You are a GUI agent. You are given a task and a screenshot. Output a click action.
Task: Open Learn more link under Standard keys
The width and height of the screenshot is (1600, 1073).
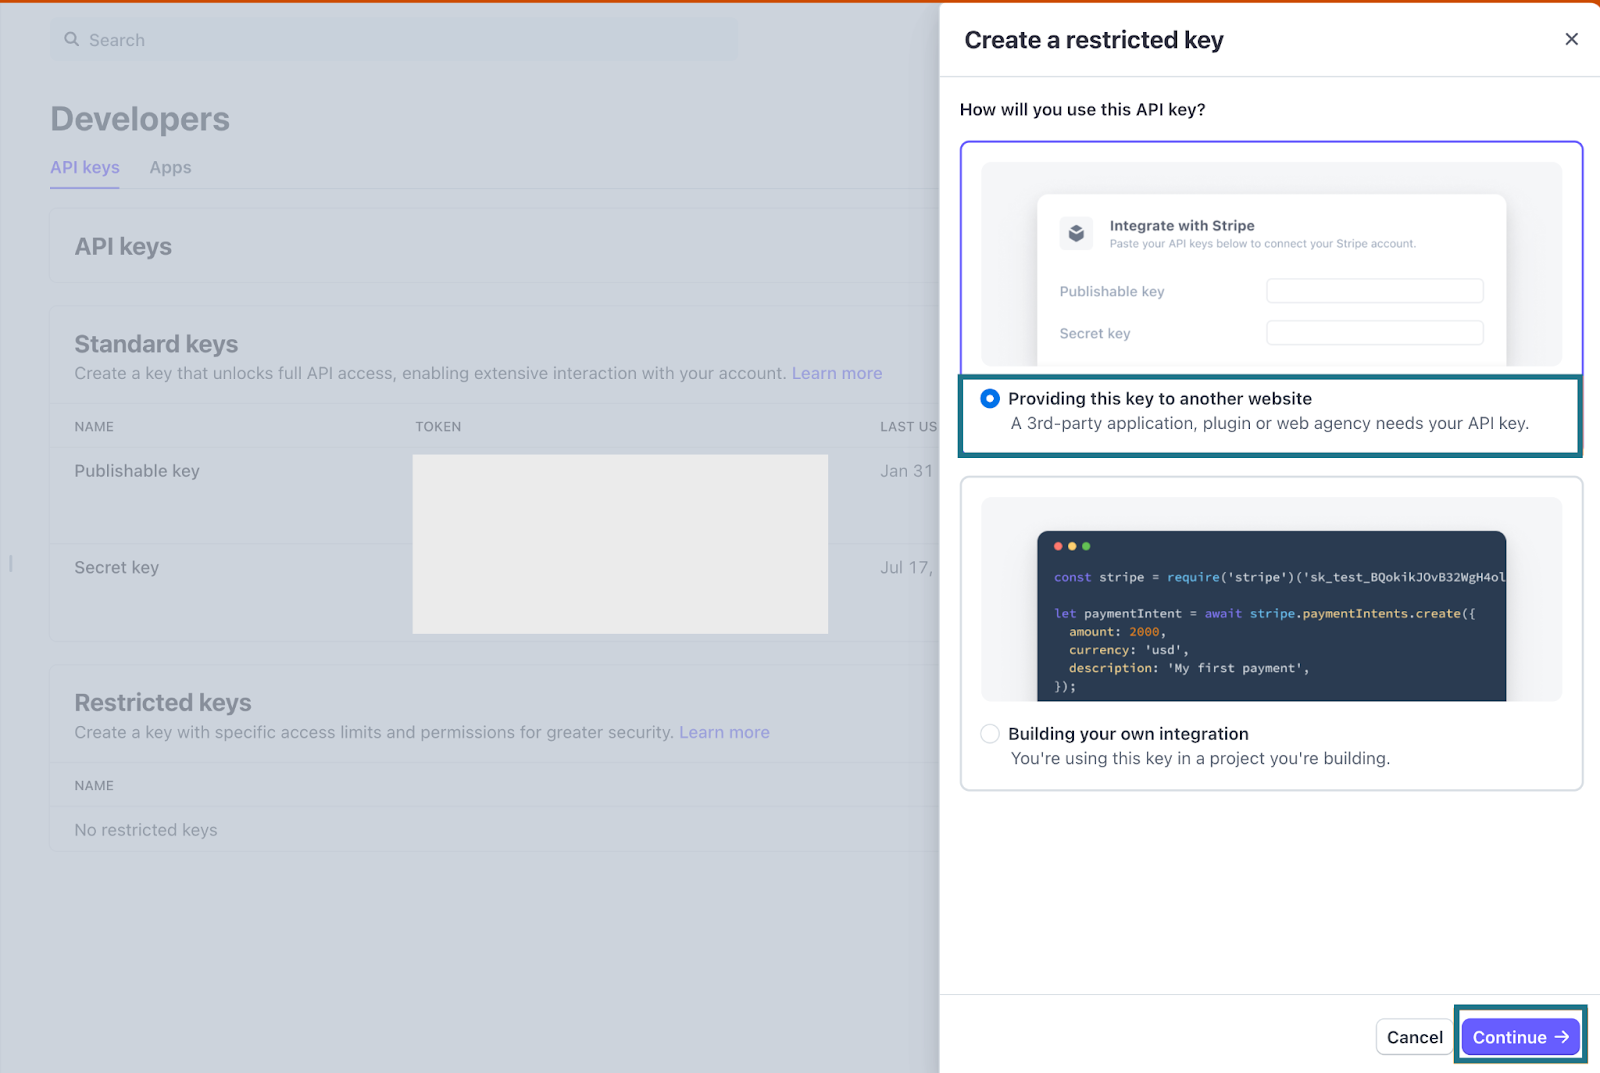coord(837,373)
